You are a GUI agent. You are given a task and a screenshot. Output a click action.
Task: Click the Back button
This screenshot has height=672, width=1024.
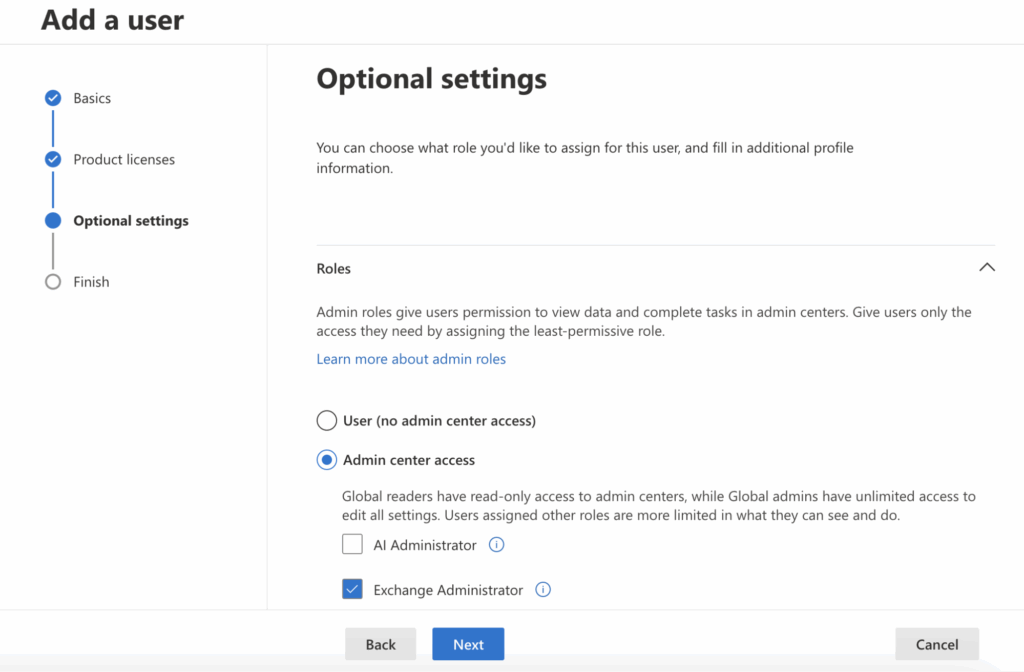click(x=380, y=644)
